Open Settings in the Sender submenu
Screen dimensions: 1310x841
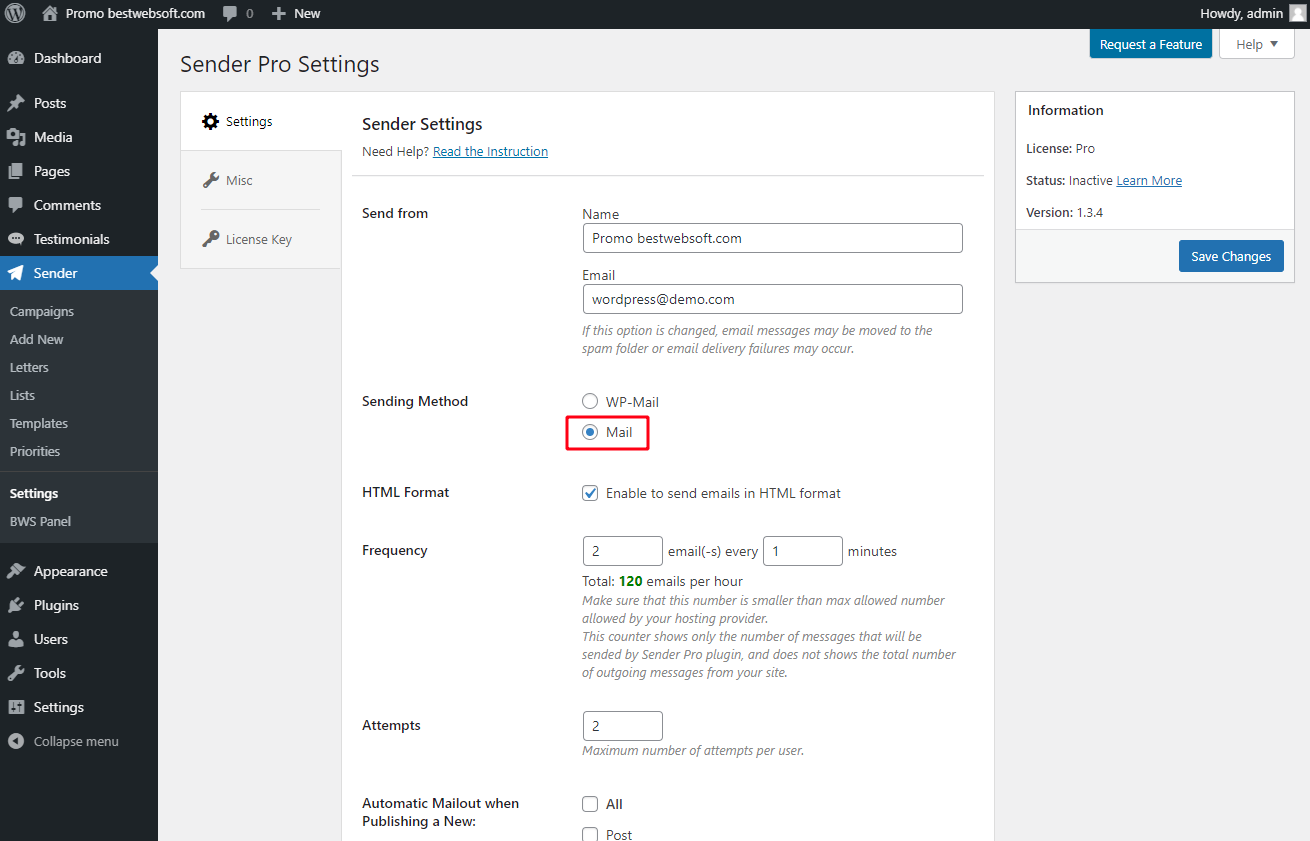[x=34, y=493]
